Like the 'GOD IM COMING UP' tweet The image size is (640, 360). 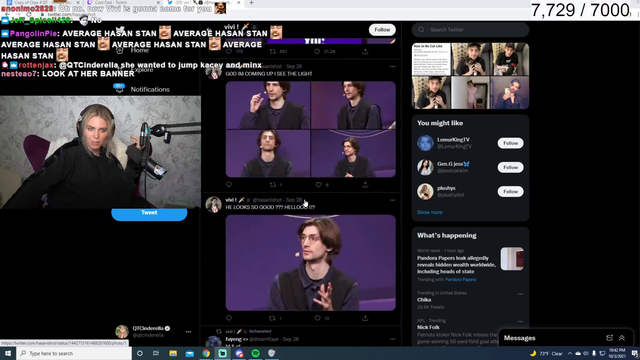(x=318, y=184)
